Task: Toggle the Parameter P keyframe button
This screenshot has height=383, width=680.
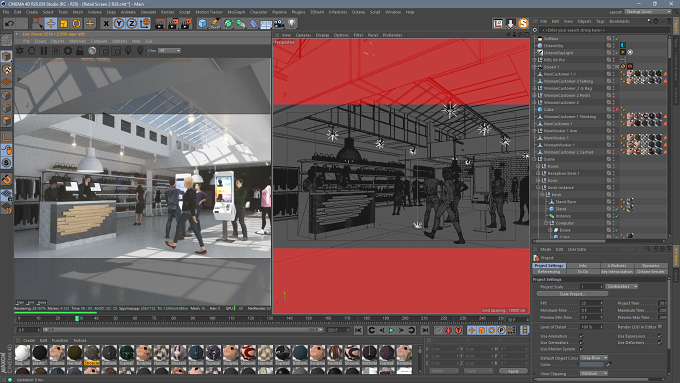Action: coord(501,331)
